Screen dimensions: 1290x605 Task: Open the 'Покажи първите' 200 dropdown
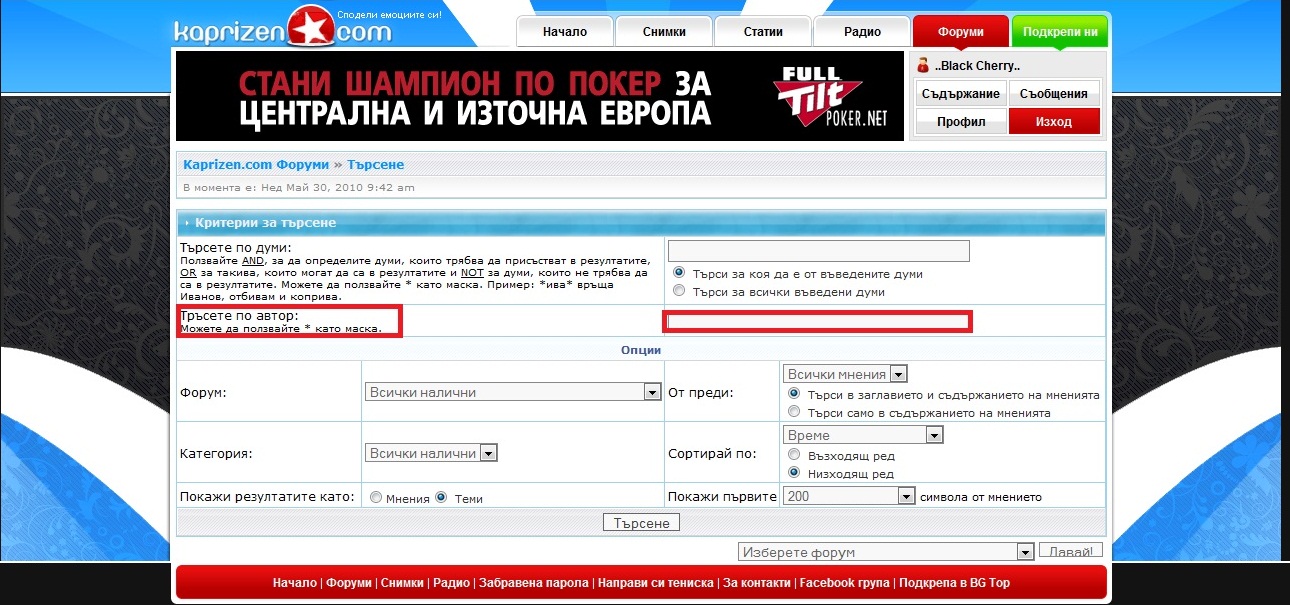coord(849,496)
